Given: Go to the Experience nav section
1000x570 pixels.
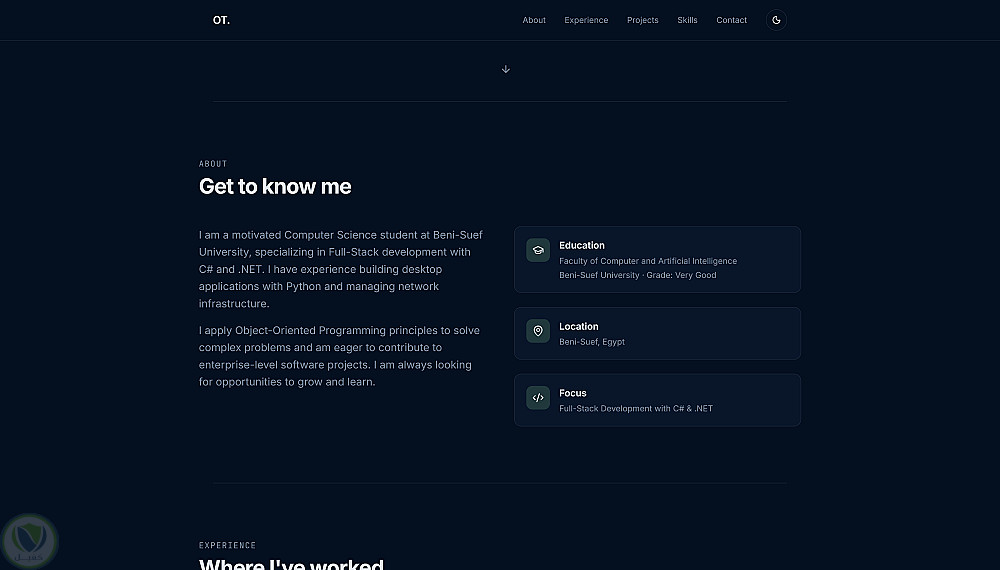Looking at the screenshot, I should pos(586,20).
